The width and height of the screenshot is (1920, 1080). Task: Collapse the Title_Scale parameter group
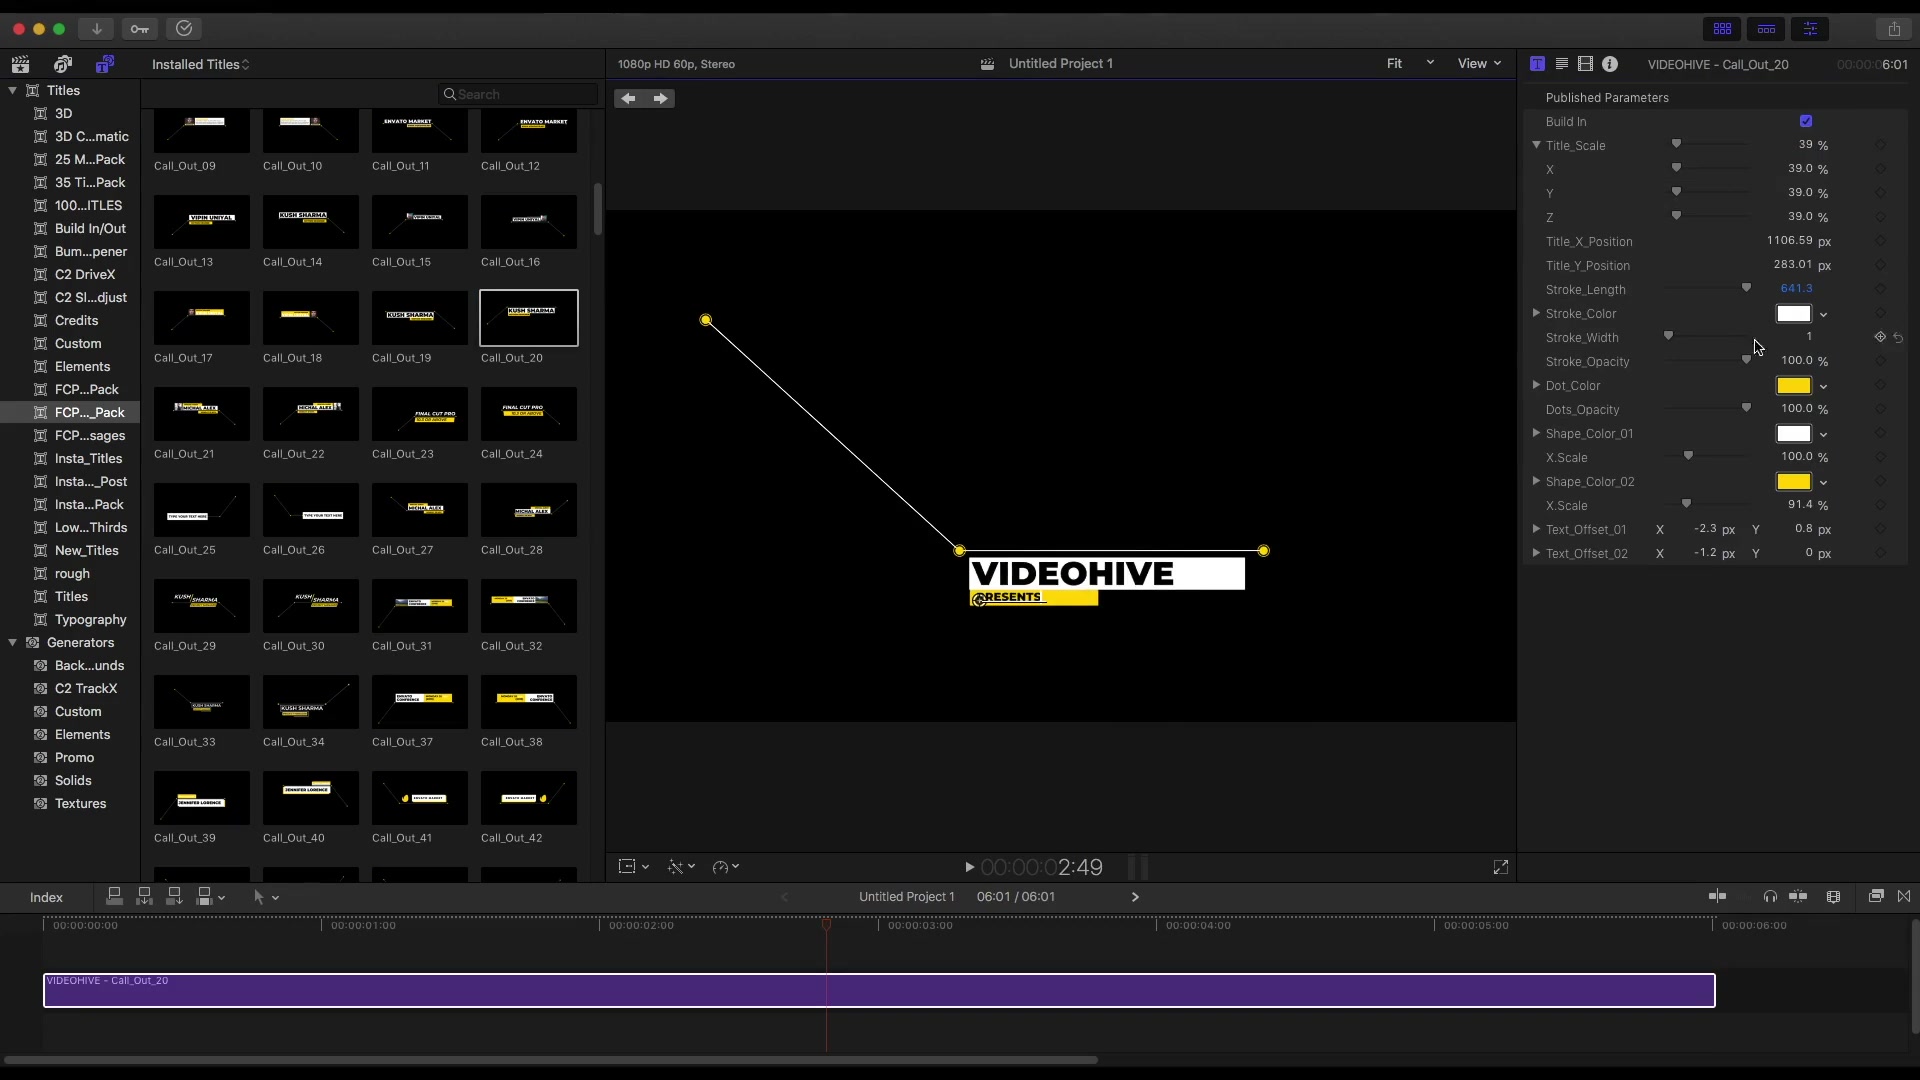tap(1537, 145)
